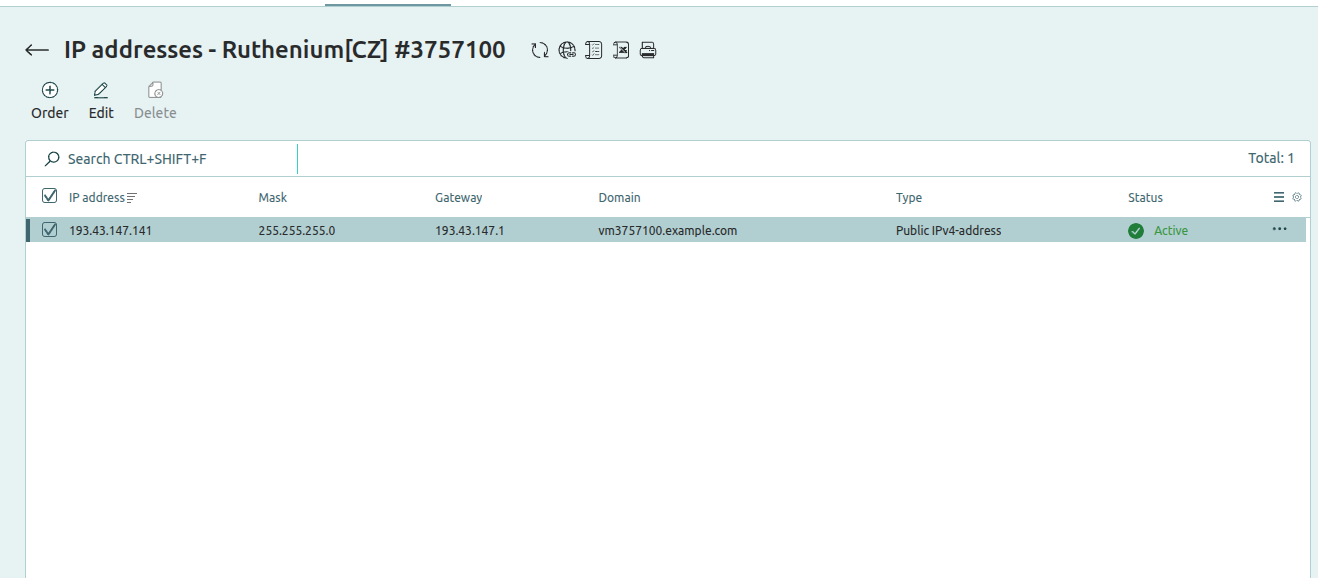Uncheck the 193.43.147.141 row checkbox
1318x578 pixels.
tap(50, 230)
